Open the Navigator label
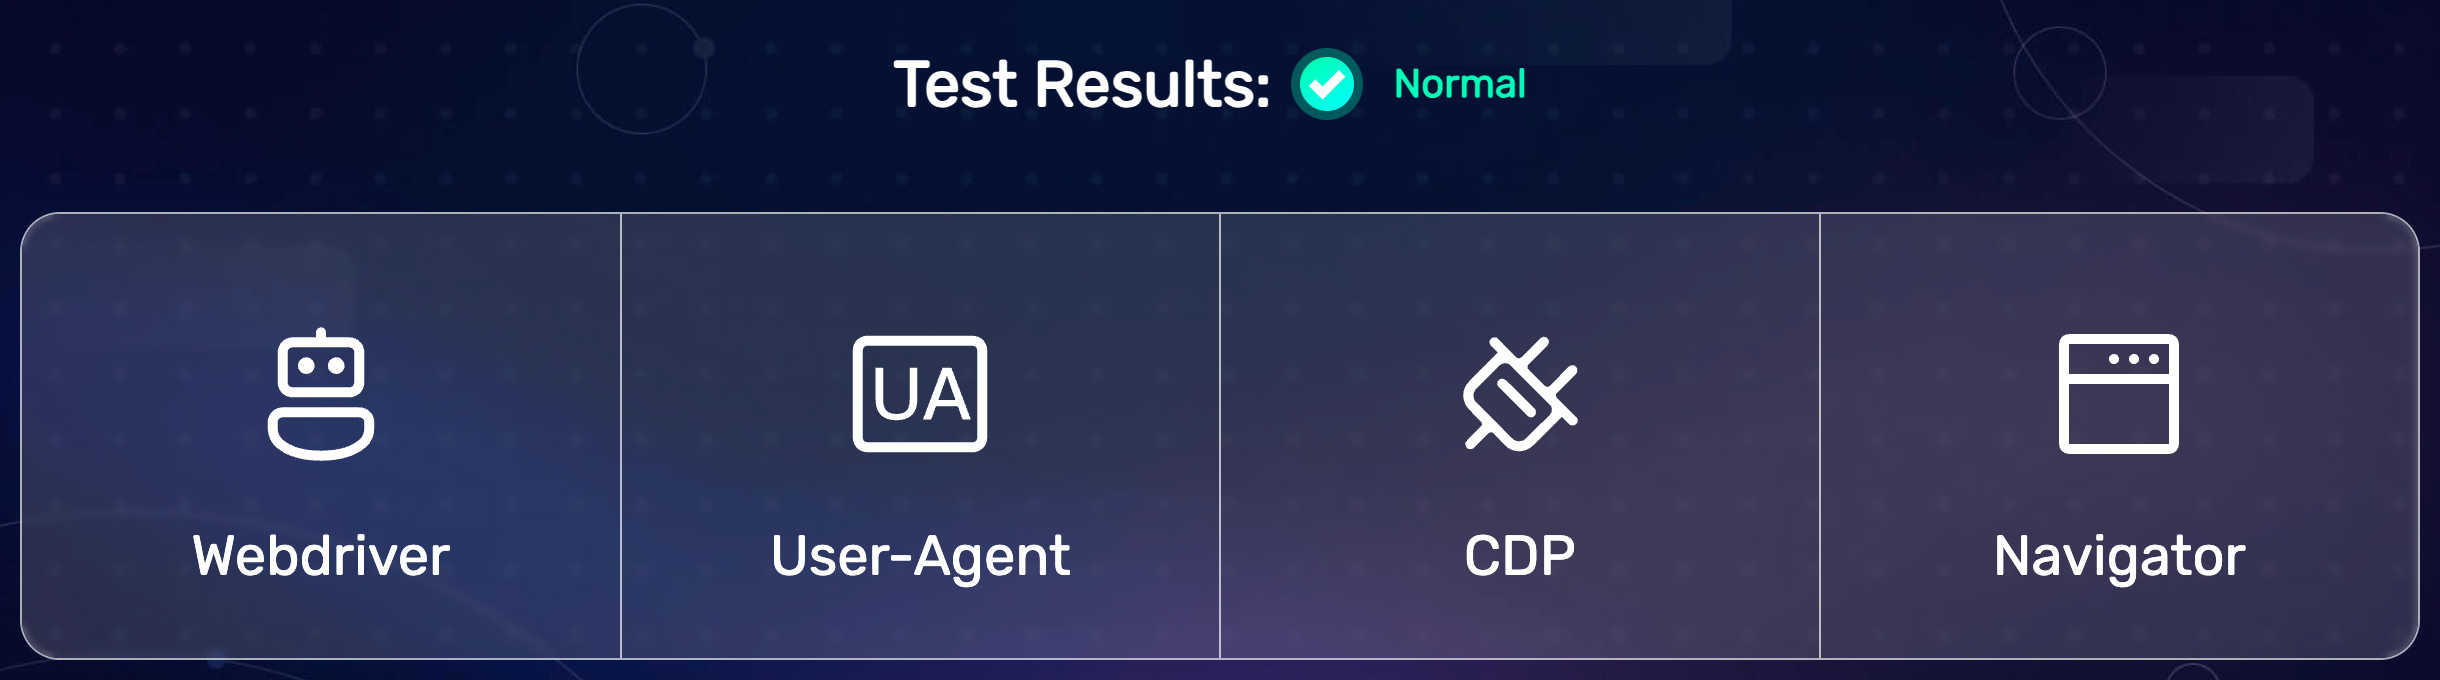Viewport: 2440px width, 680px height. coord(2119,556)
